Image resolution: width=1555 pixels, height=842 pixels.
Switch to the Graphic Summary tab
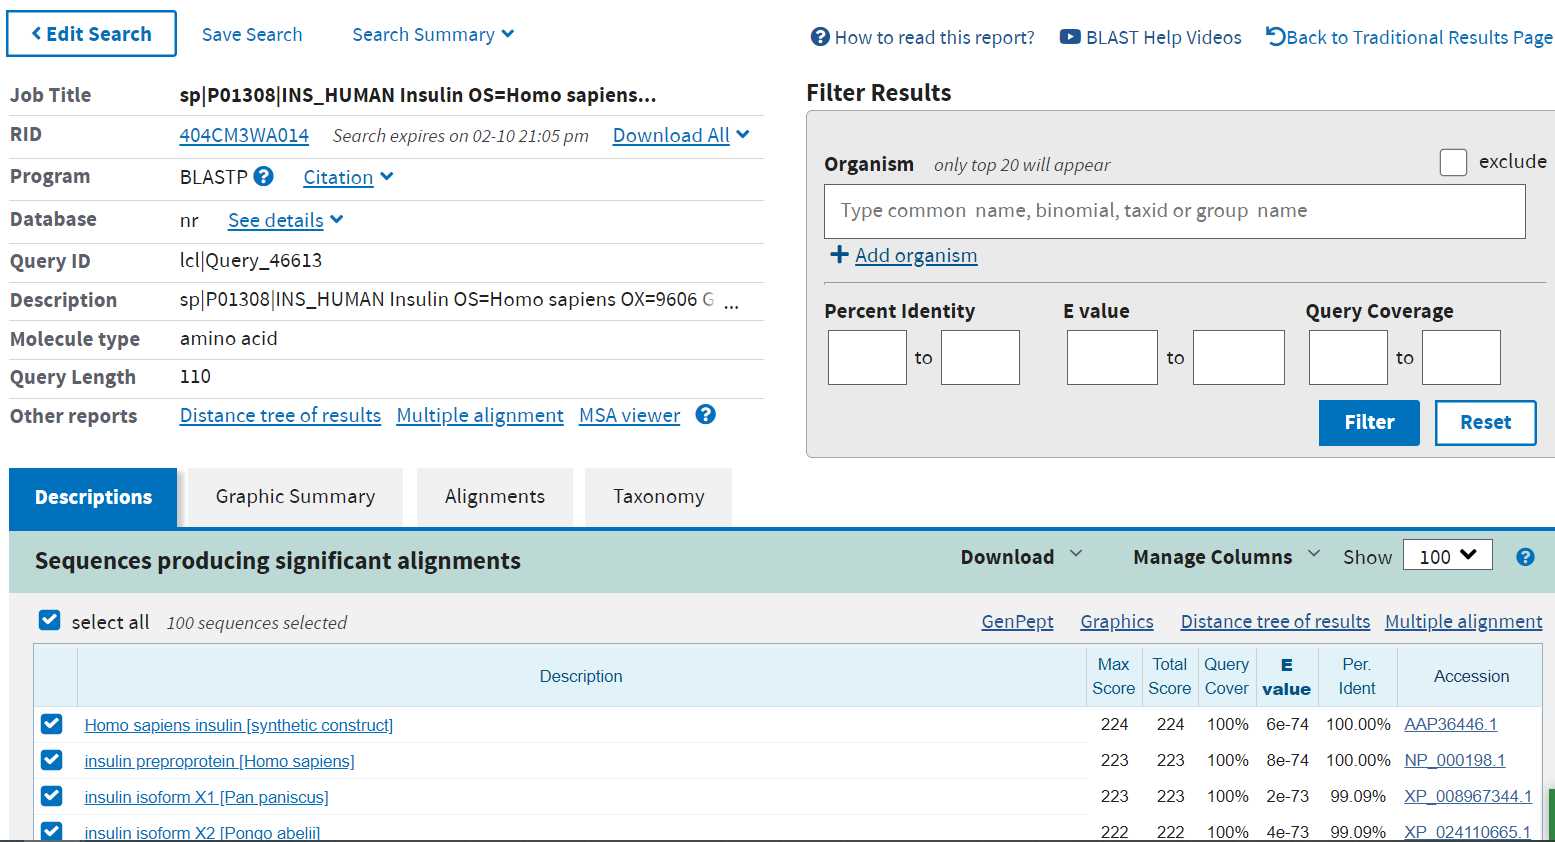click(x=295, y=497)
